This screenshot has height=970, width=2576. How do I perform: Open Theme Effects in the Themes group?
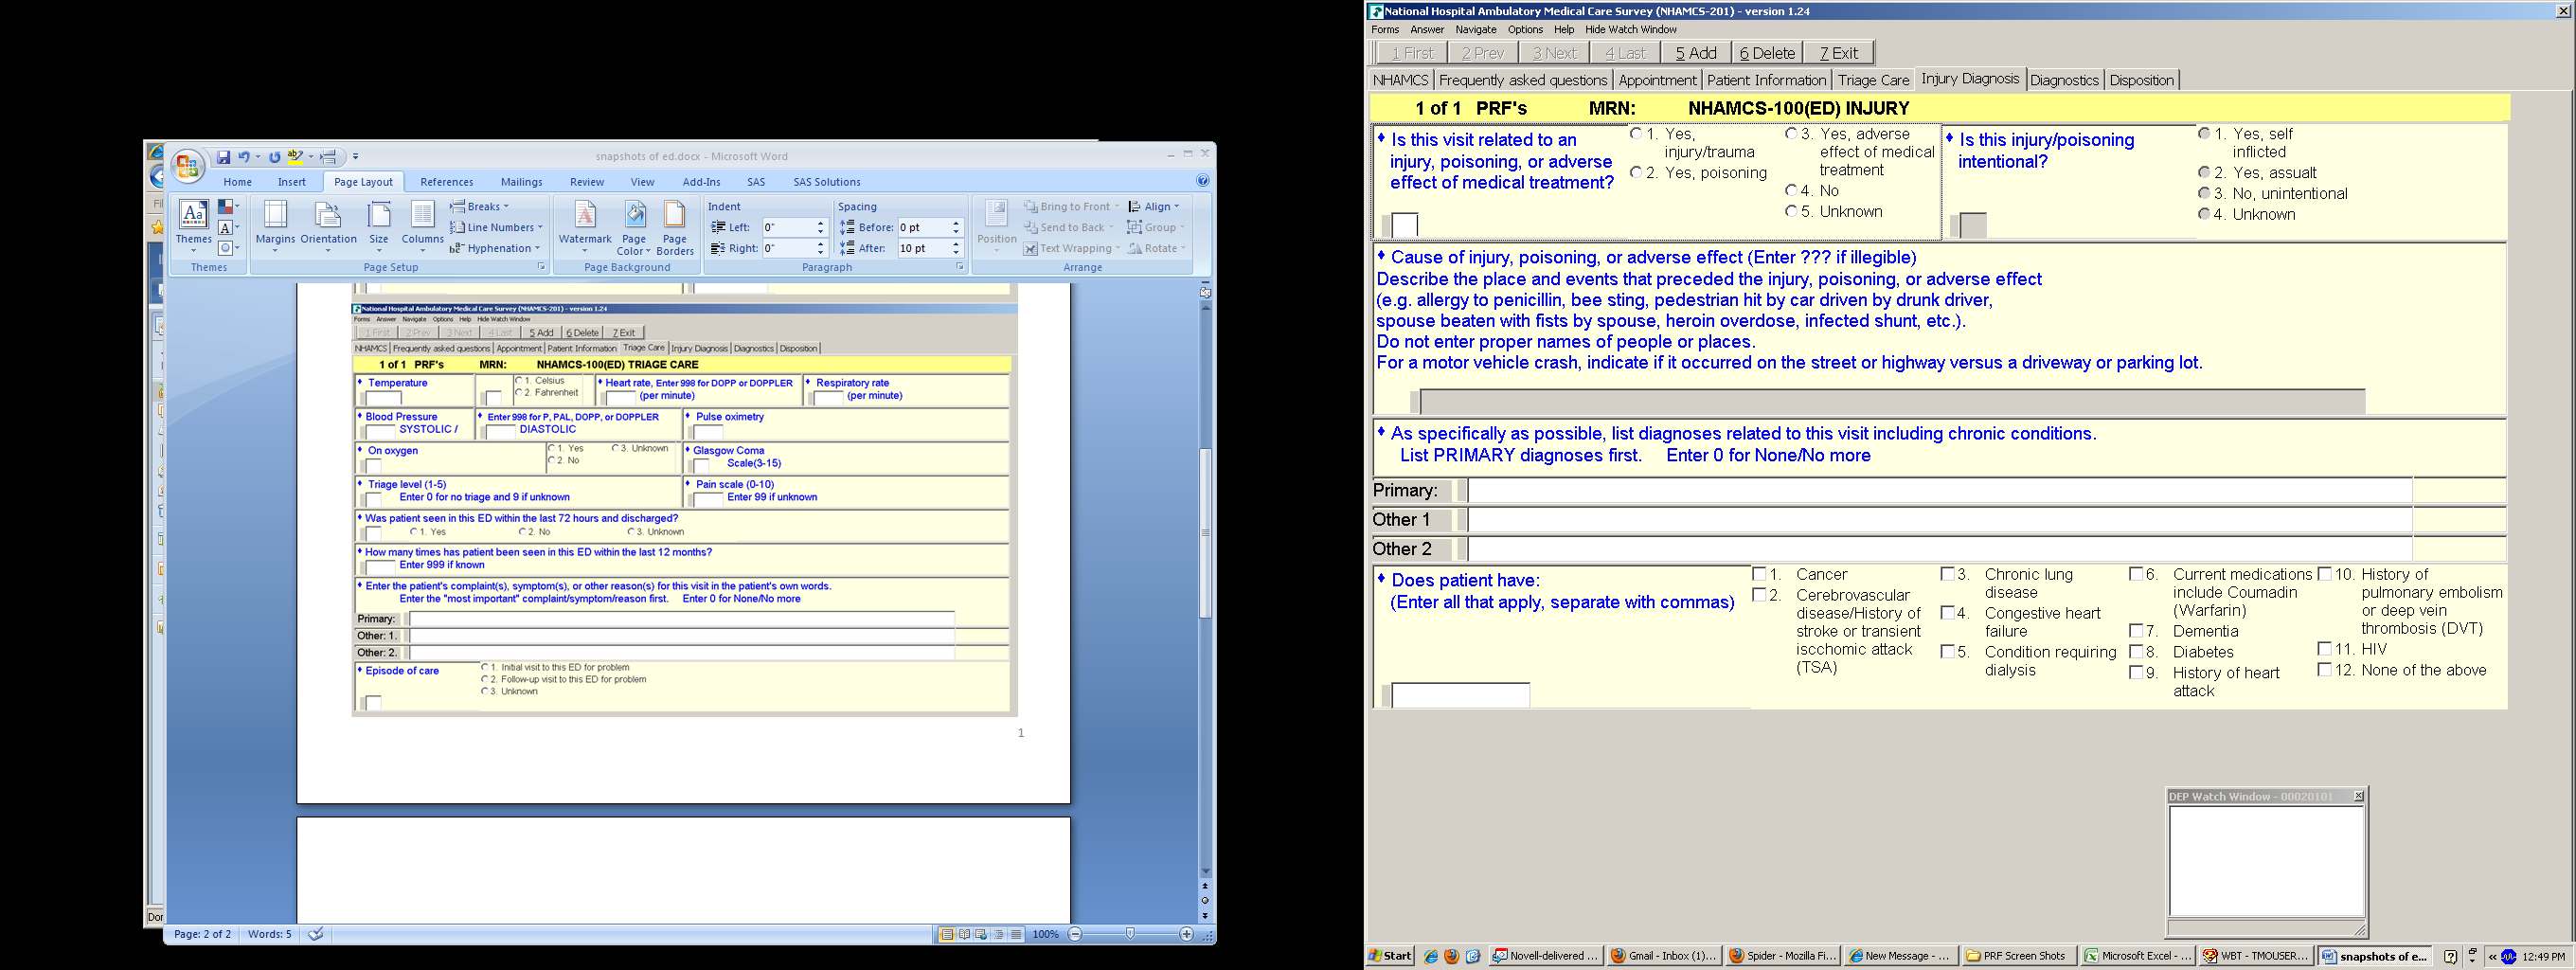228,248
